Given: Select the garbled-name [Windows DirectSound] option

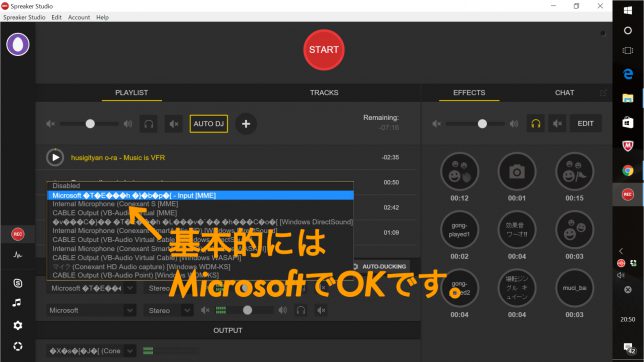Looking at the screenshot, I should [x=200, y=222].
